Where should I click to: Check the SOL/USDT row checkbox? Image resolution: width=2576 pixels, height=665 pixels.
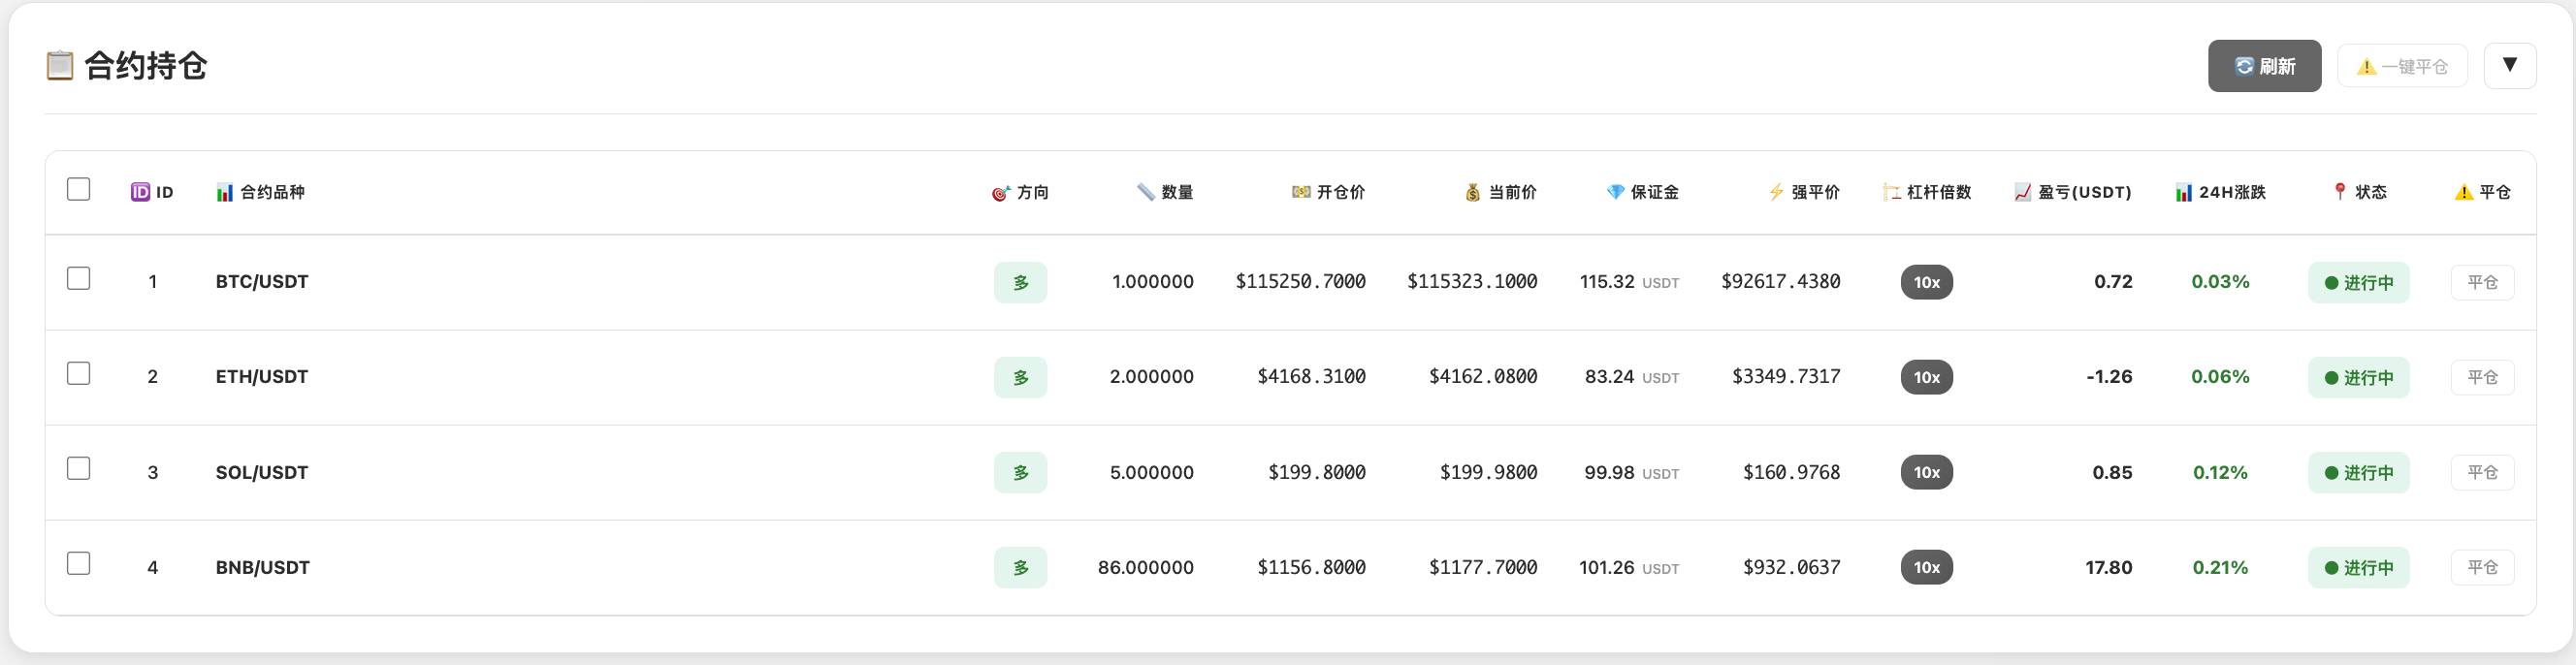point(79,468)
